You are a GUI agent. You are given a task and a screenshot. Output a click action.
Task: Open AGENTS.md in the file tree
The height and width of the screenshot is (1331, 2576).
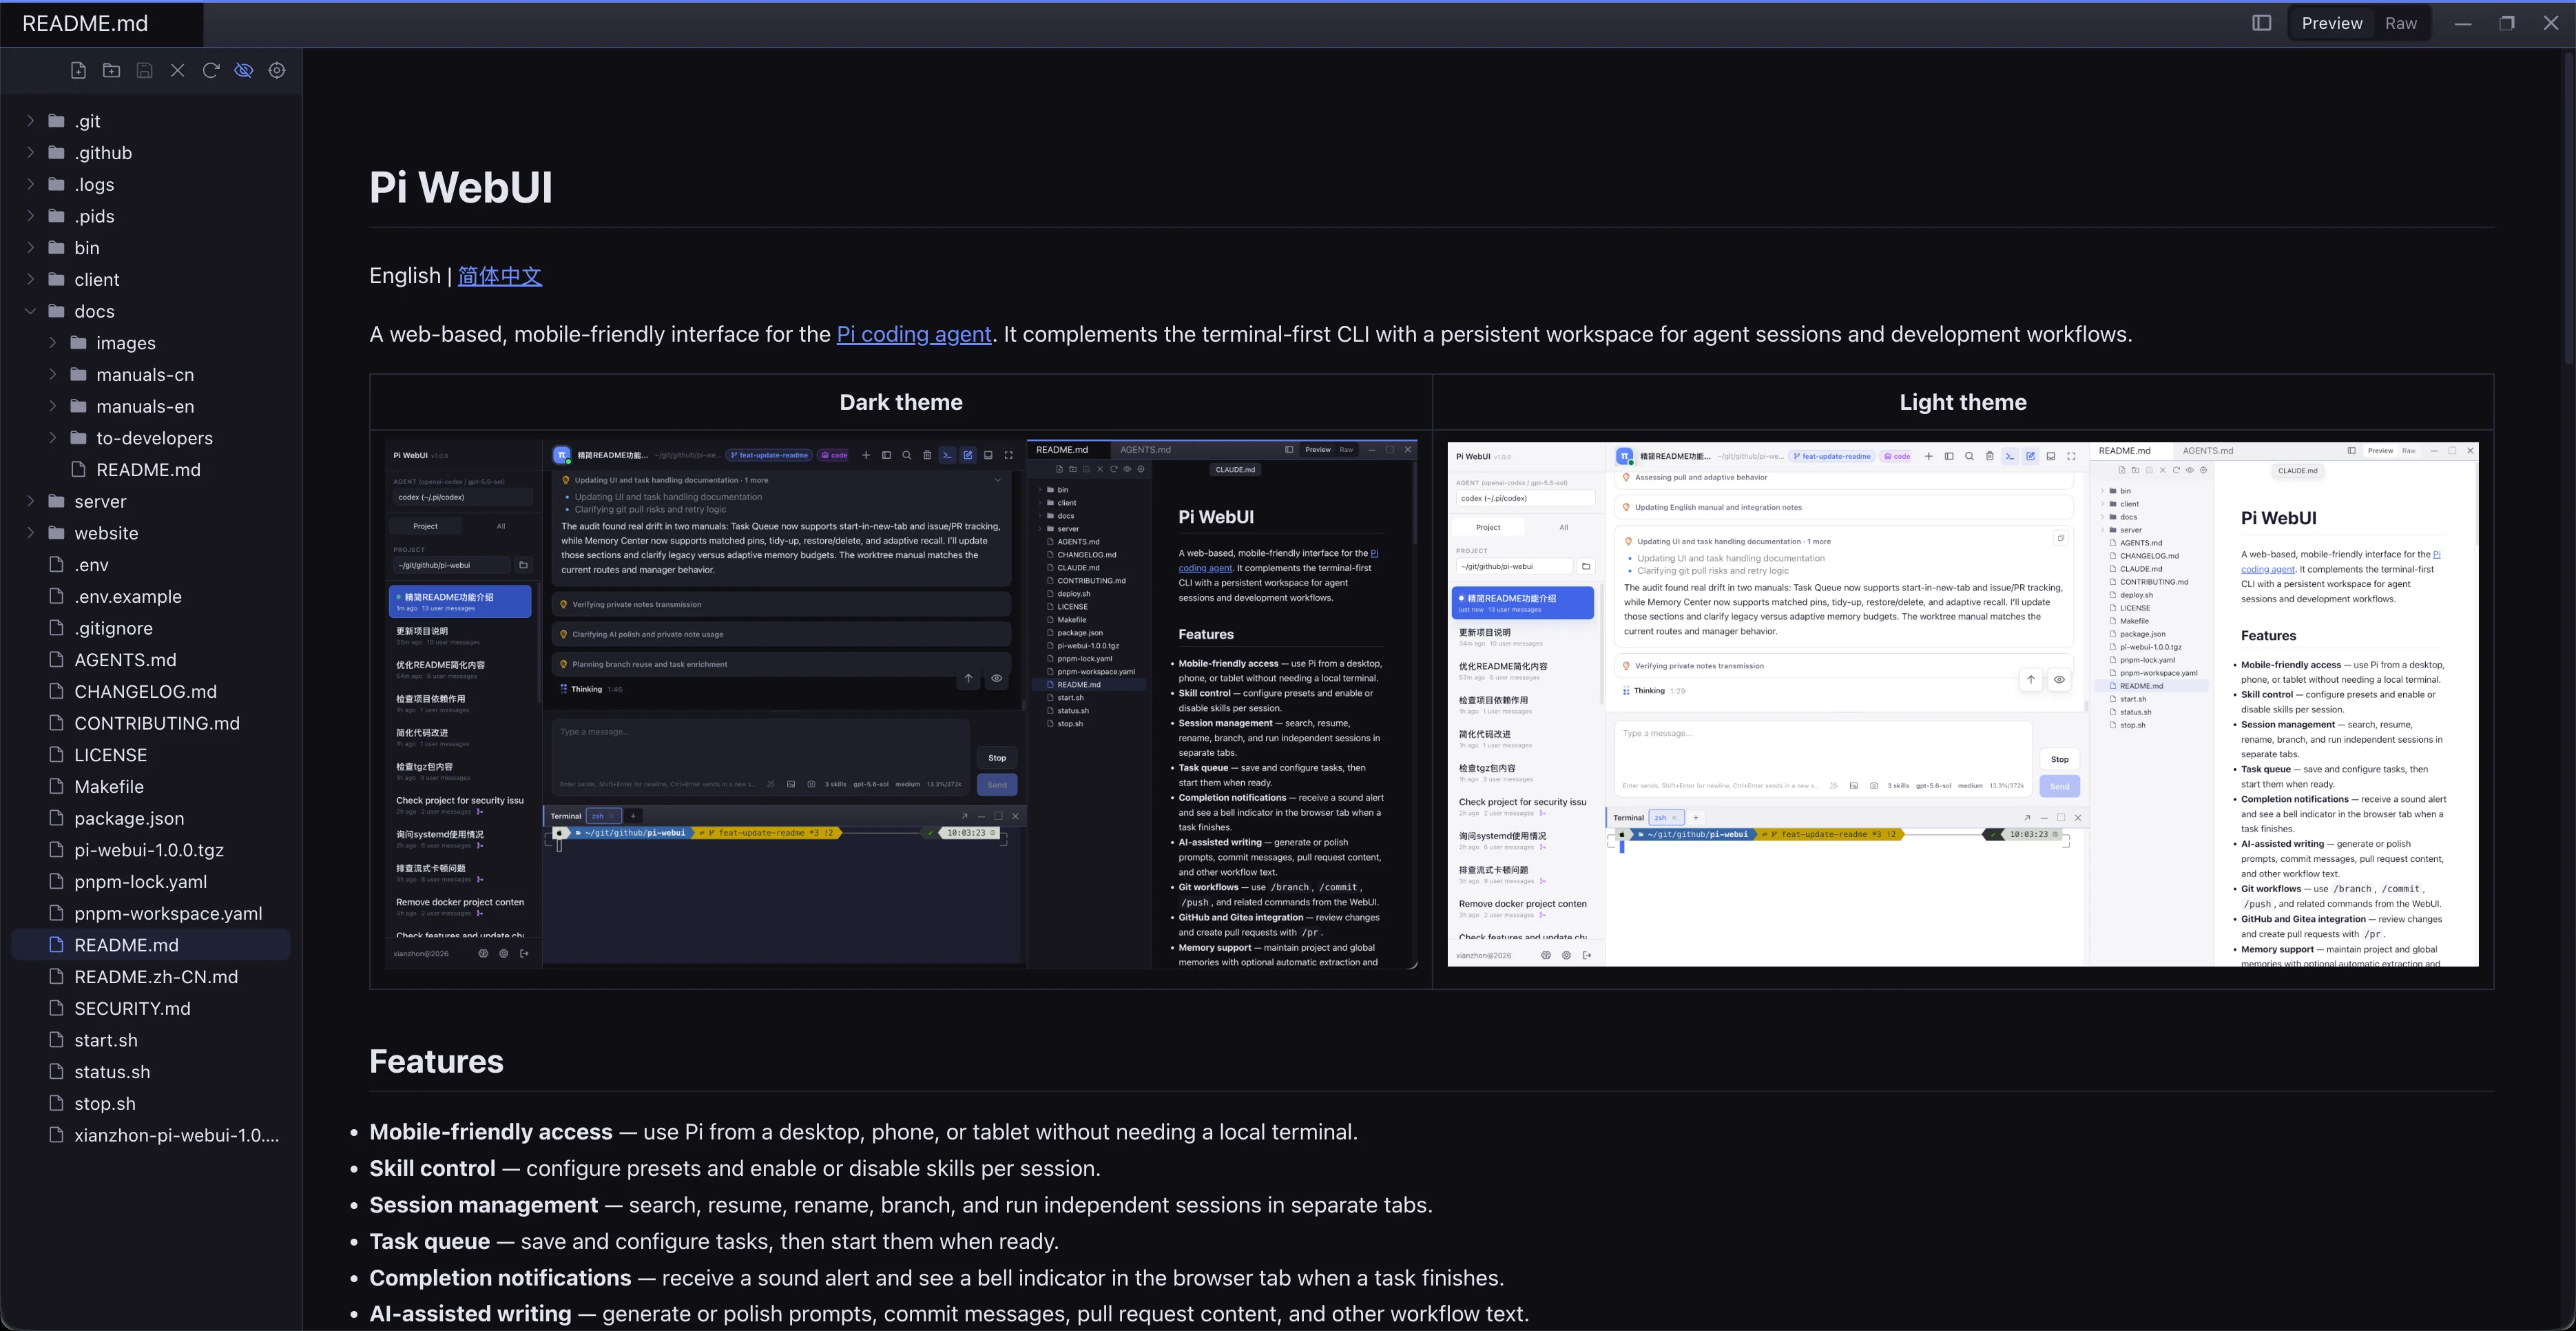click(150, 660)
